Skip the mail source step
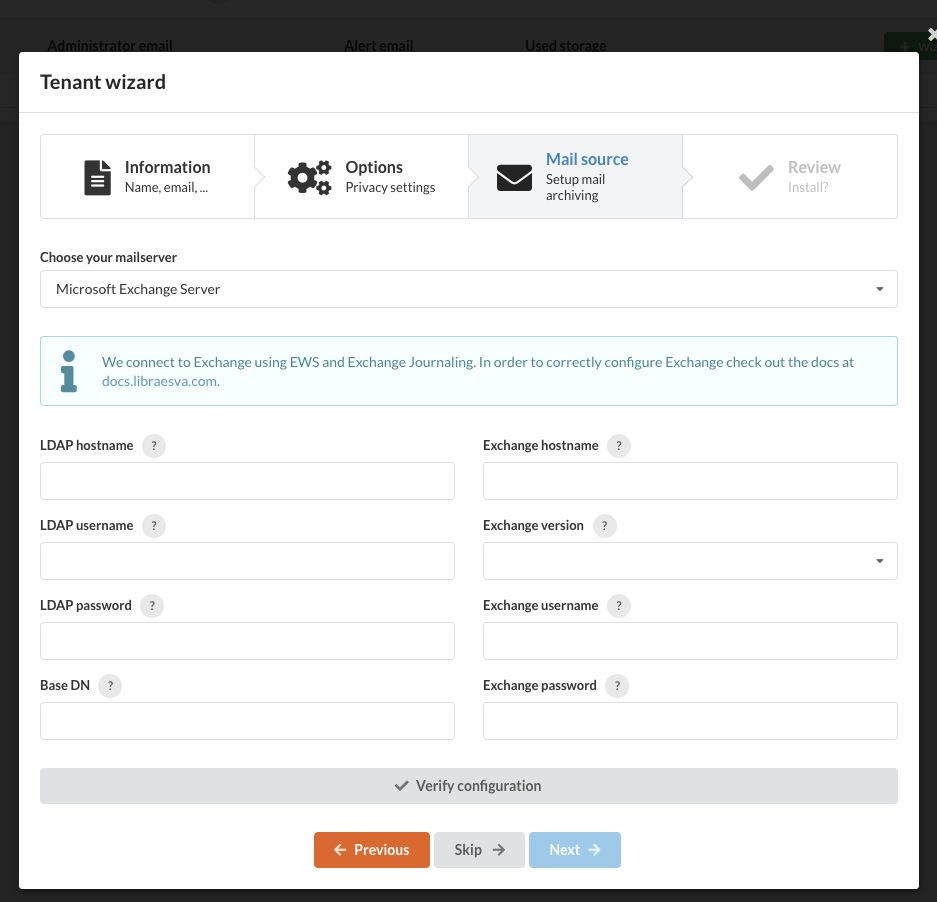Screen dimensions: 937x902 (479, 850)
